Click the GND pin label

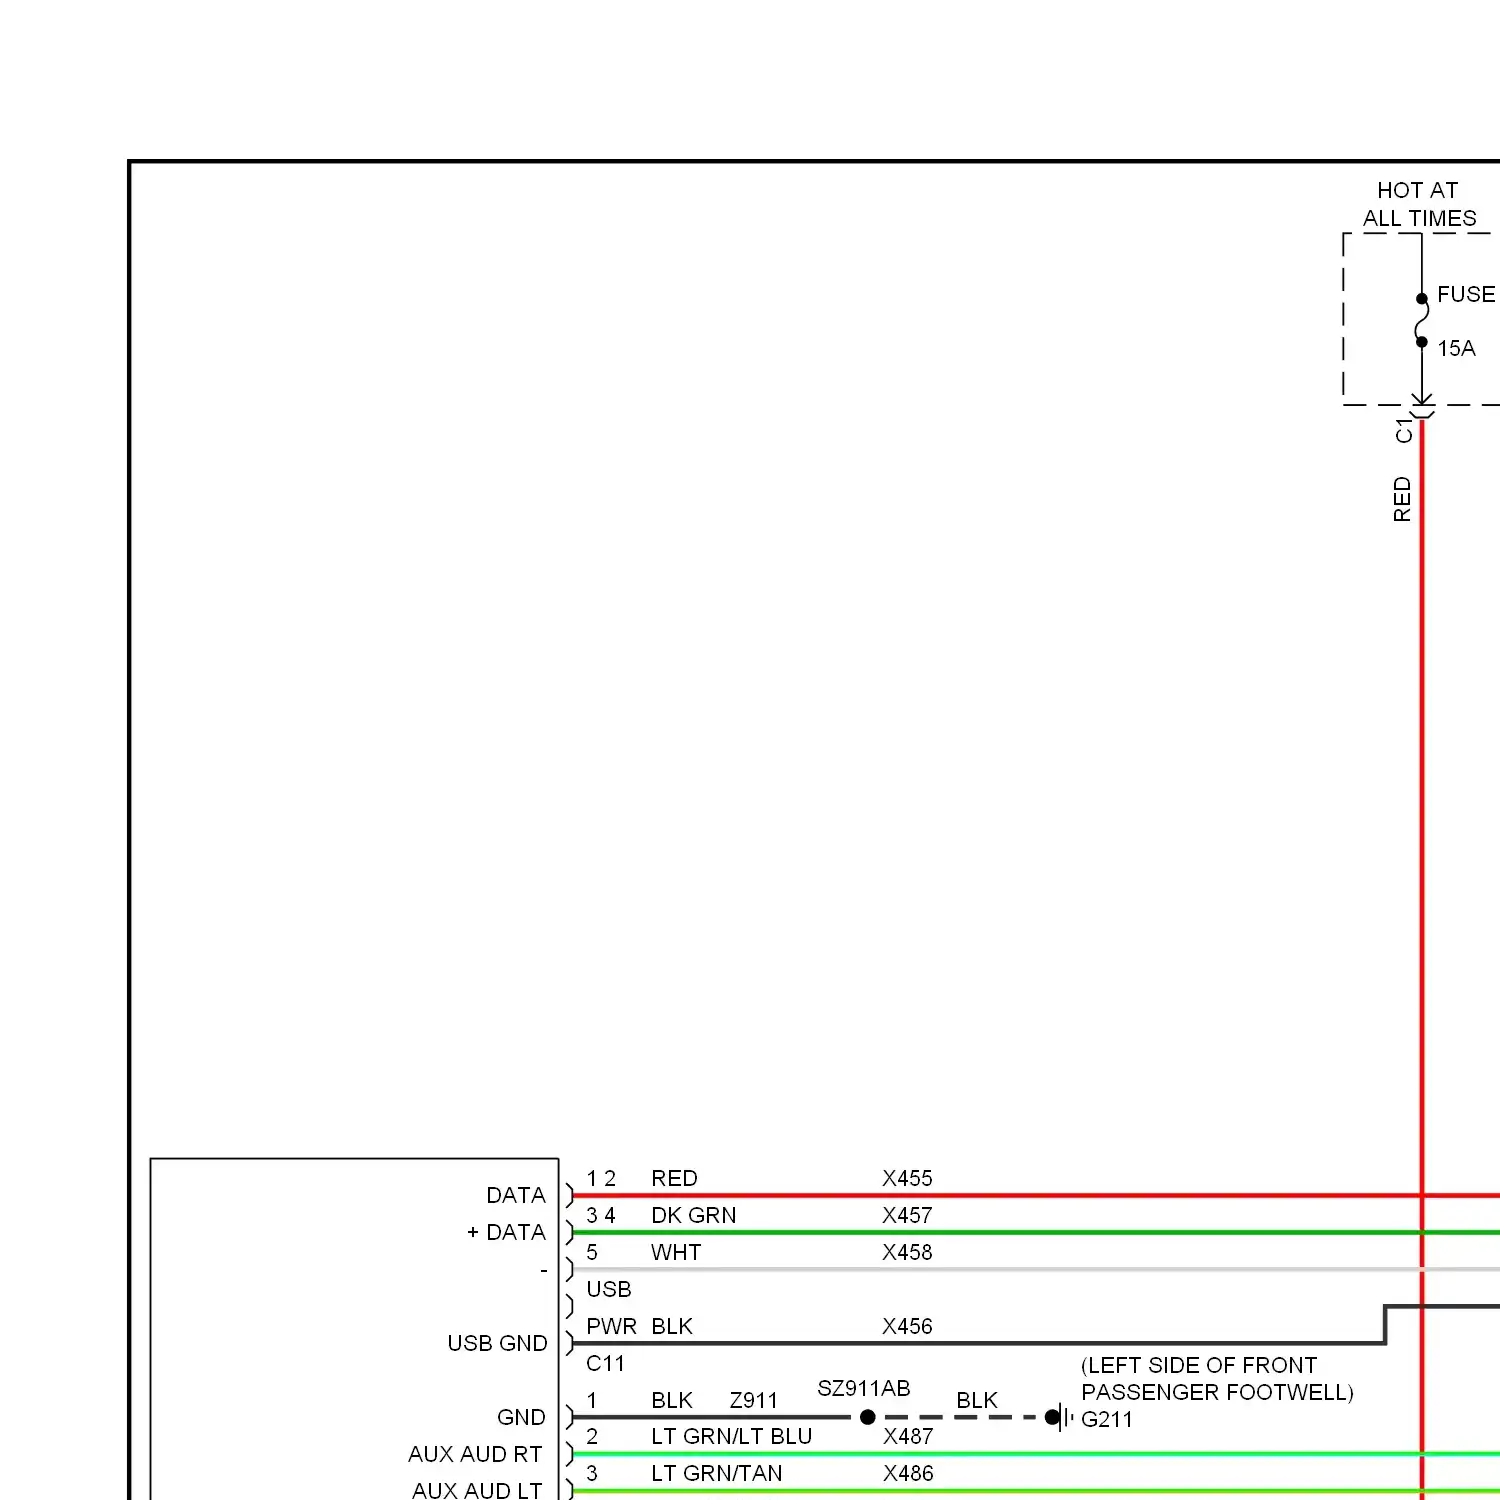tap(521, 1417)
